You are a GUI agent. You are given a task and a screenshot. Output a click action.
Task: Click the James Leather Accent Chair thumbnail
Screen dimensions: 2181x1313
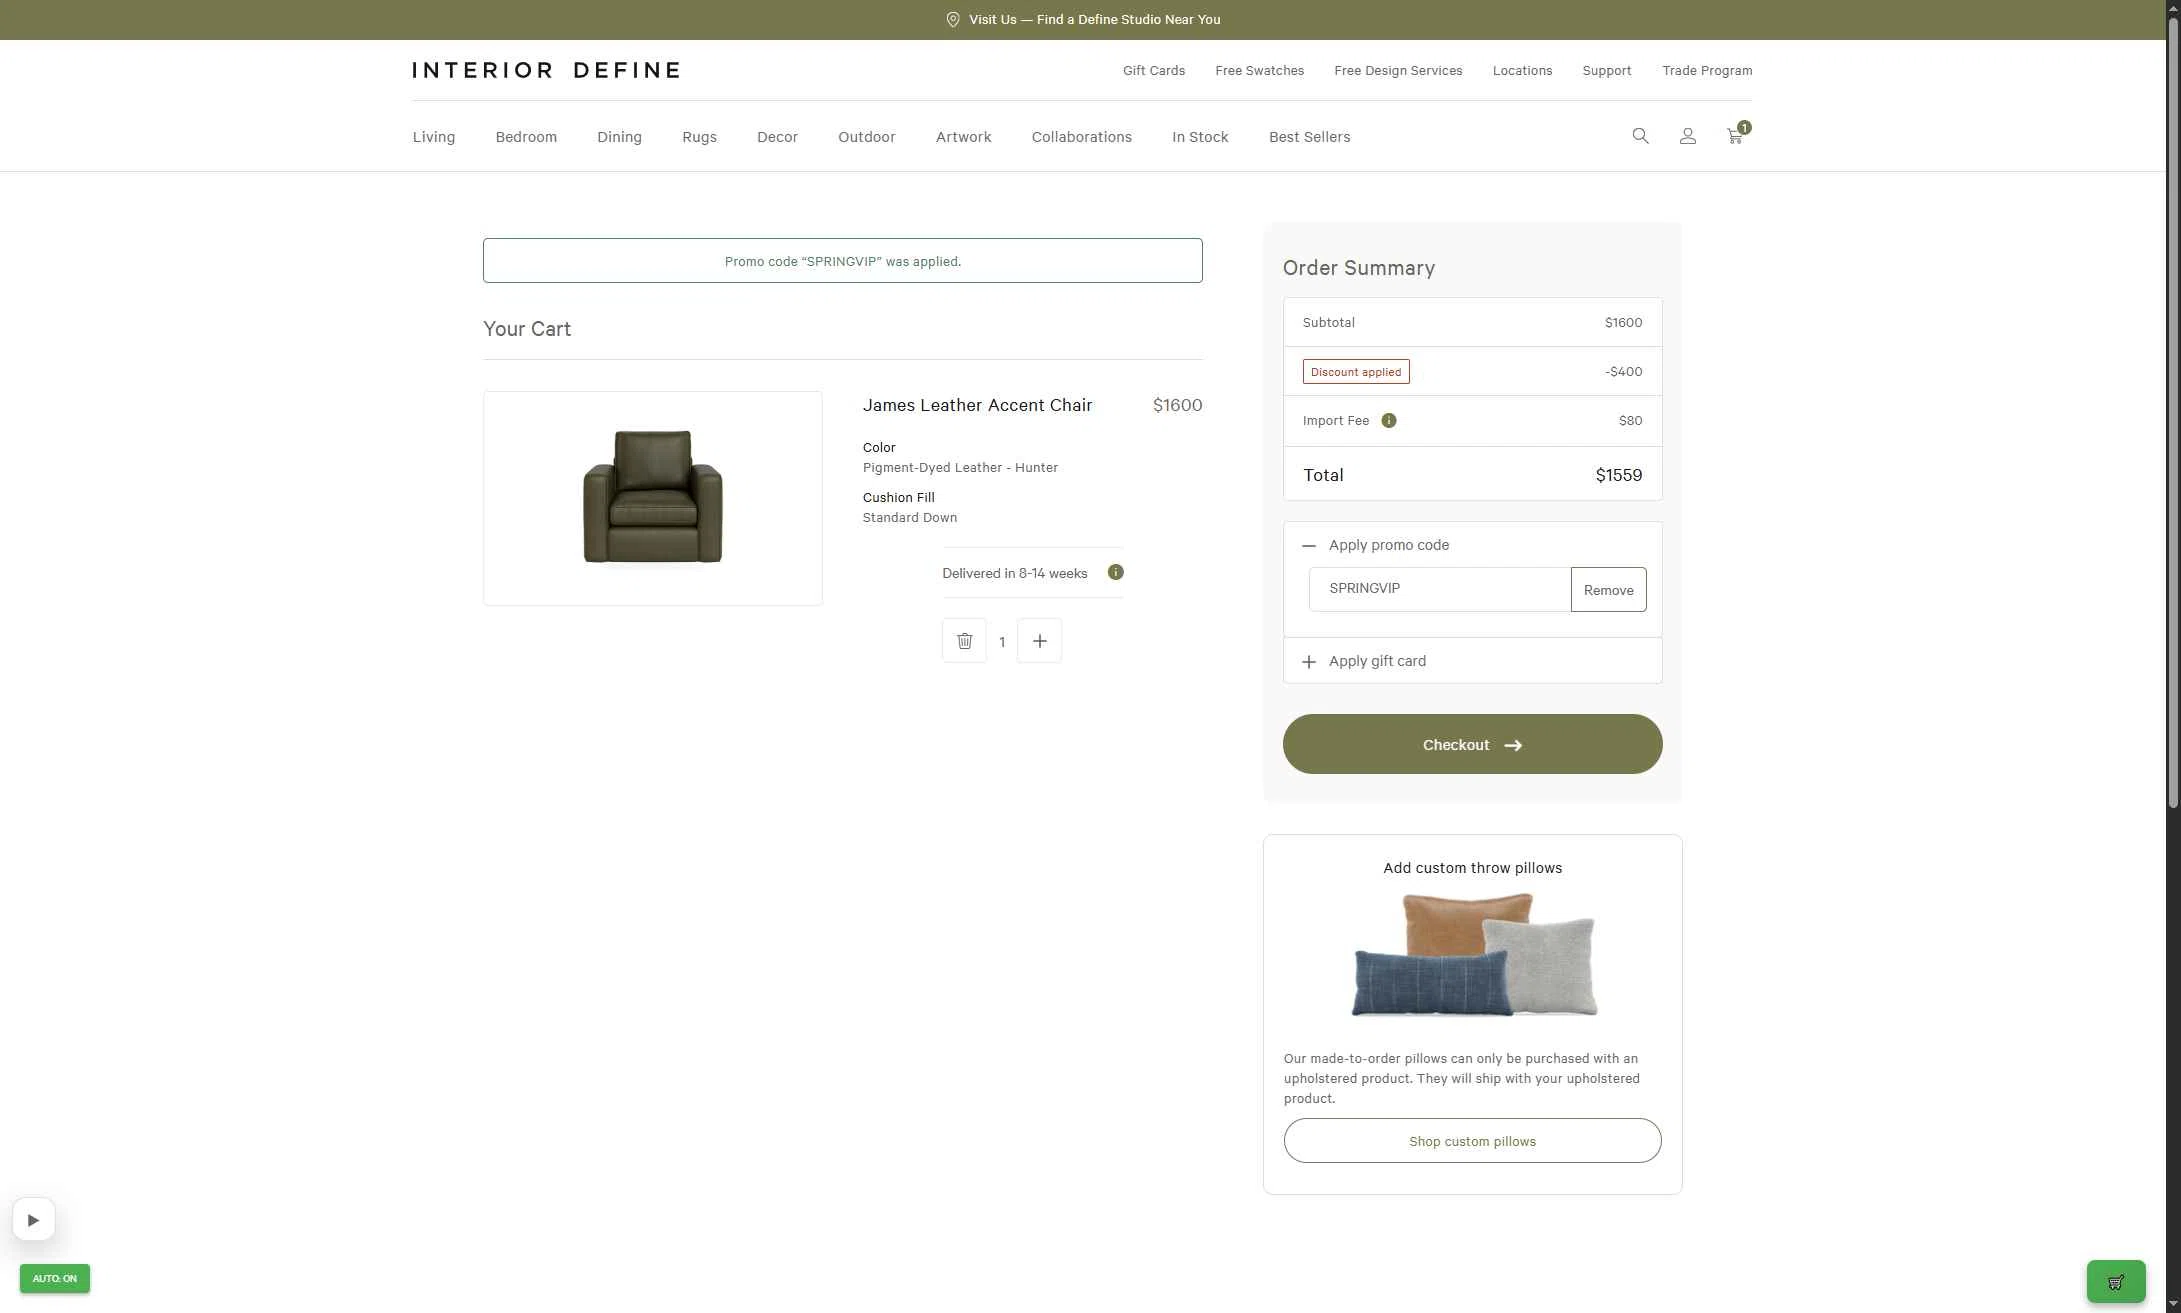pos(652,498)
